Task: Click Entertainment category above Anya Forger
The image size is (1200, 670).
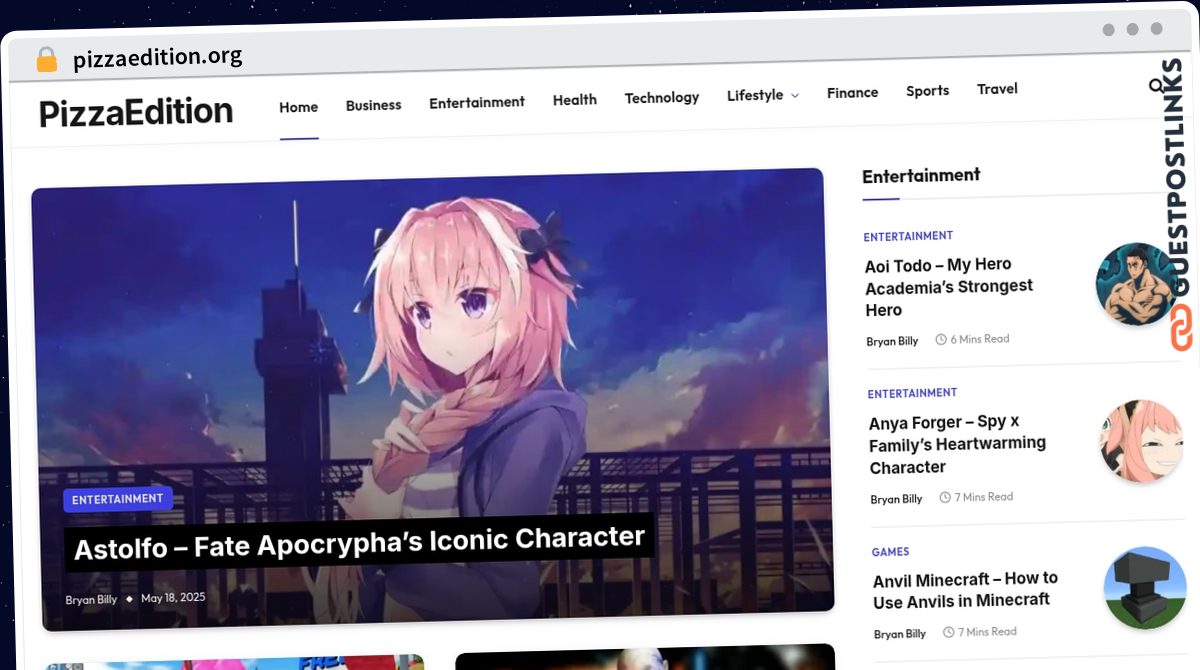Action: point(912,393)
